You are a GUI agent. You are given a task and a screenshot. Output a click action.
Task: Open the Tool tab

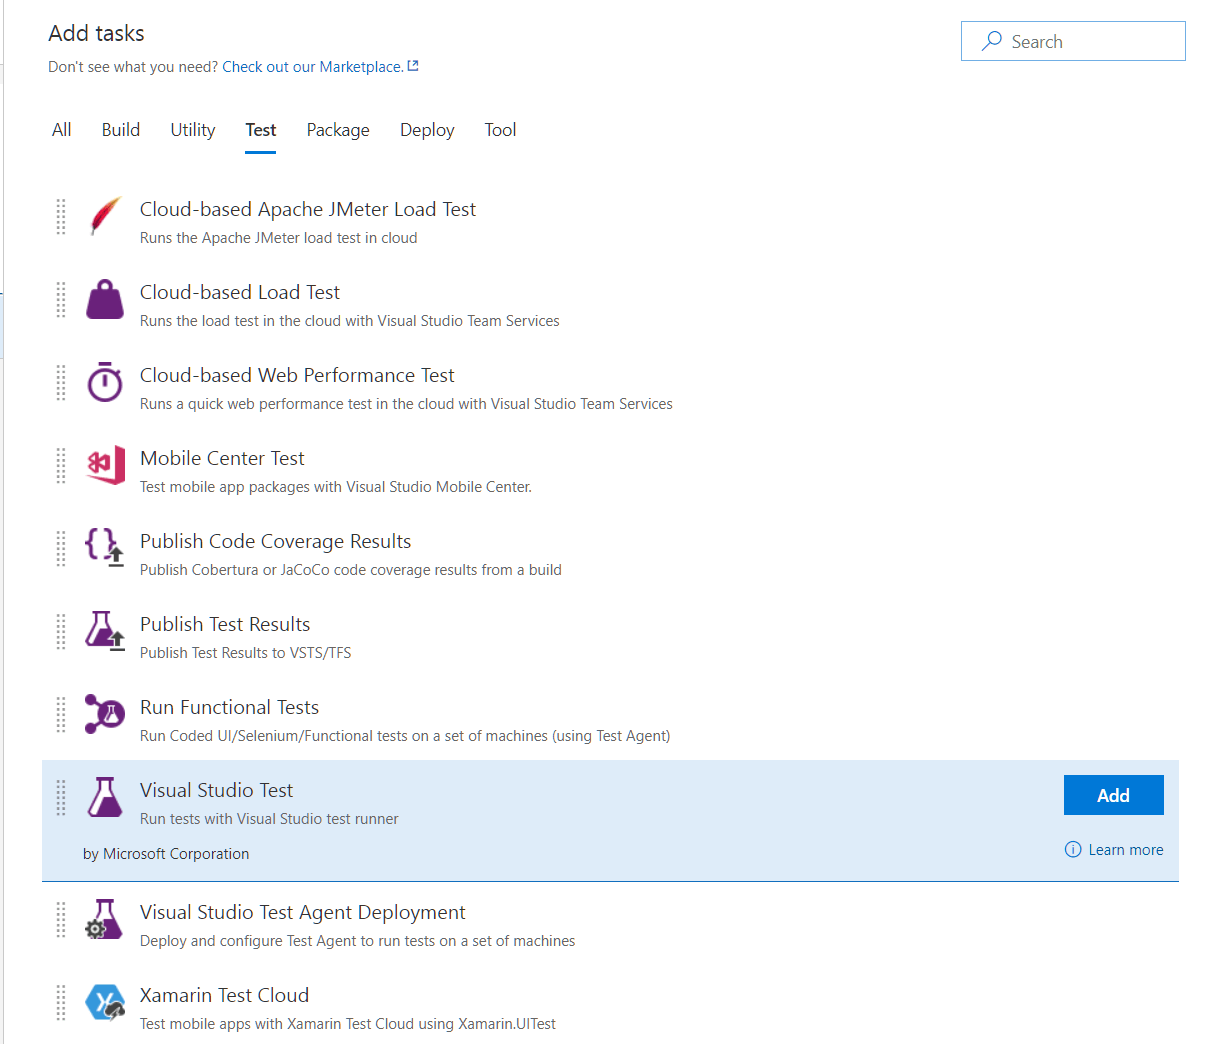pyautogui.click(x=500, y=130)
